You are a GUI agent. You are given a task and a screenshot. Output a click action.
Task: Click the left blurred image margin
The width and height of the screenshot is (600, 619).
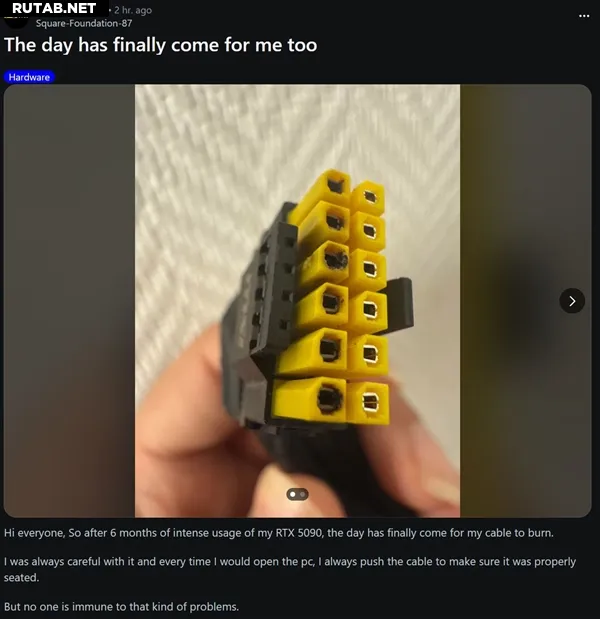pos(69,301)
